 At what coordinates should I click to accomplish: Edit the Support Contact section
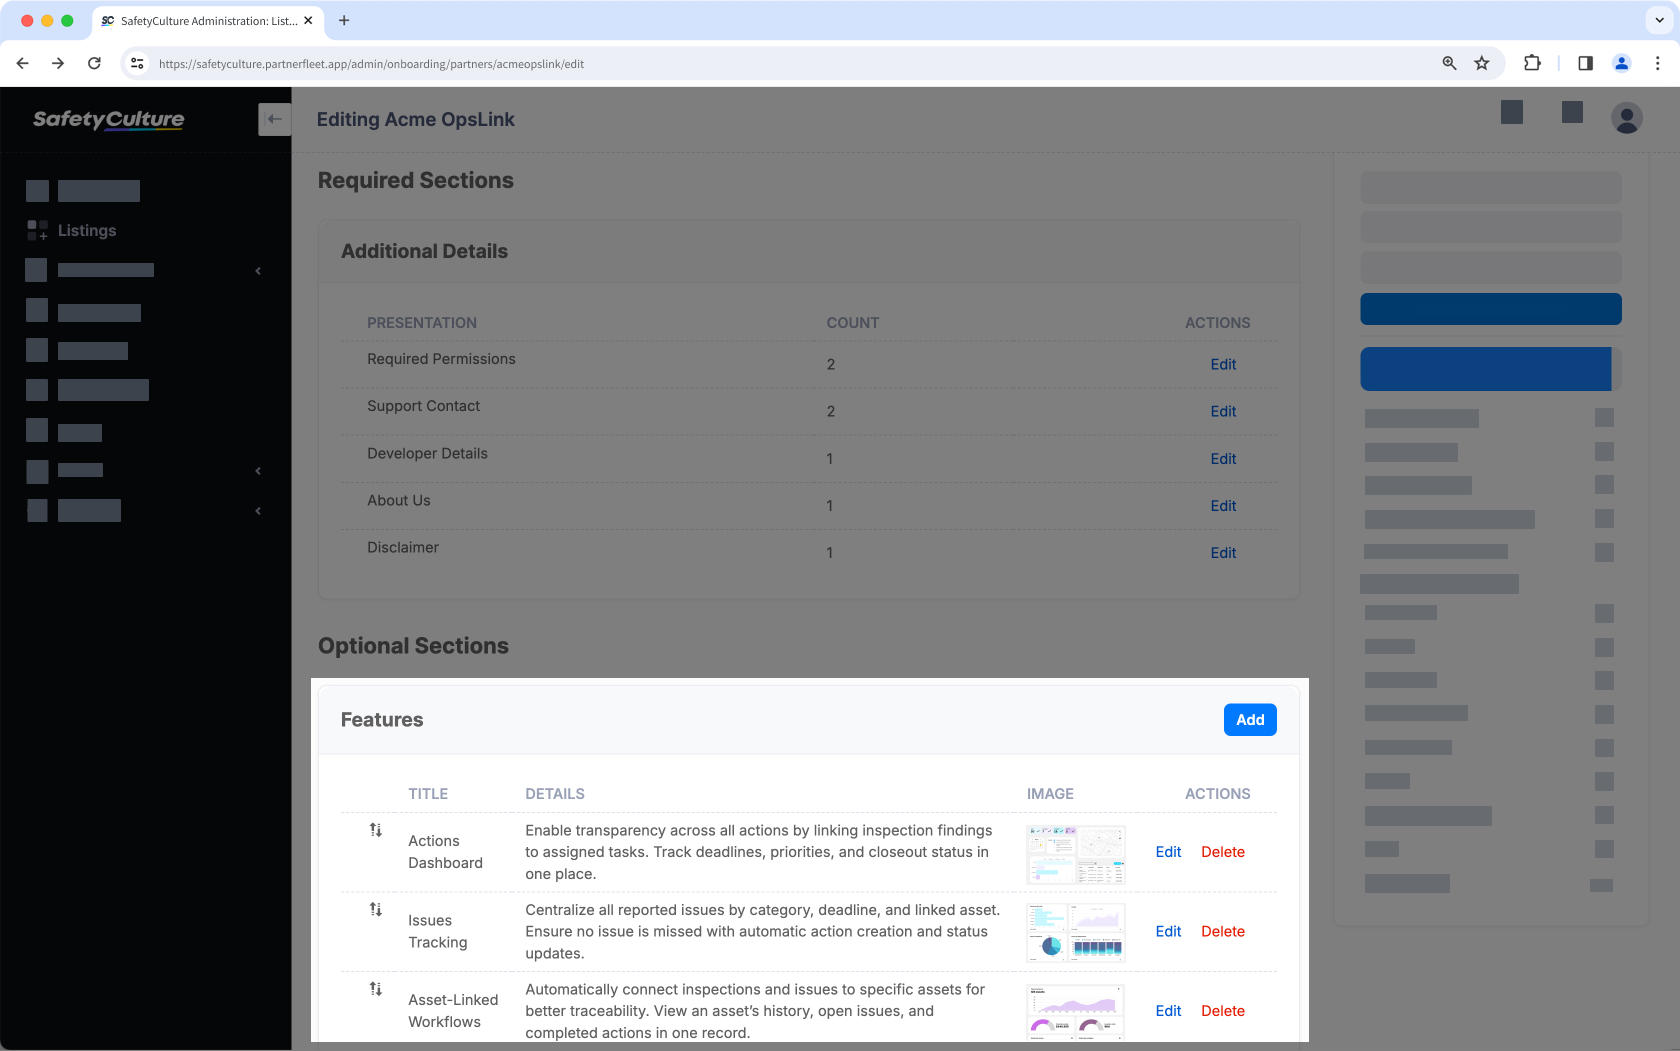[x=1223, y=411]
